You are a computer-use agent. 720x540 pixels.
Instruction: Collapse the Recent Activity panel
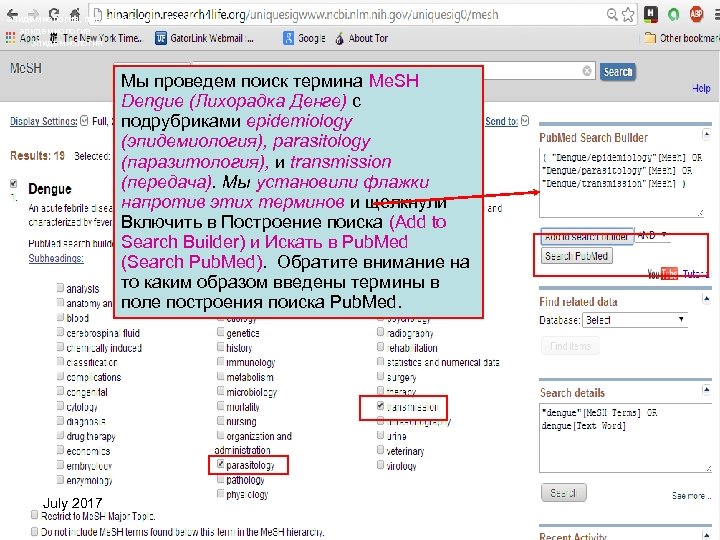pos(706,534)
